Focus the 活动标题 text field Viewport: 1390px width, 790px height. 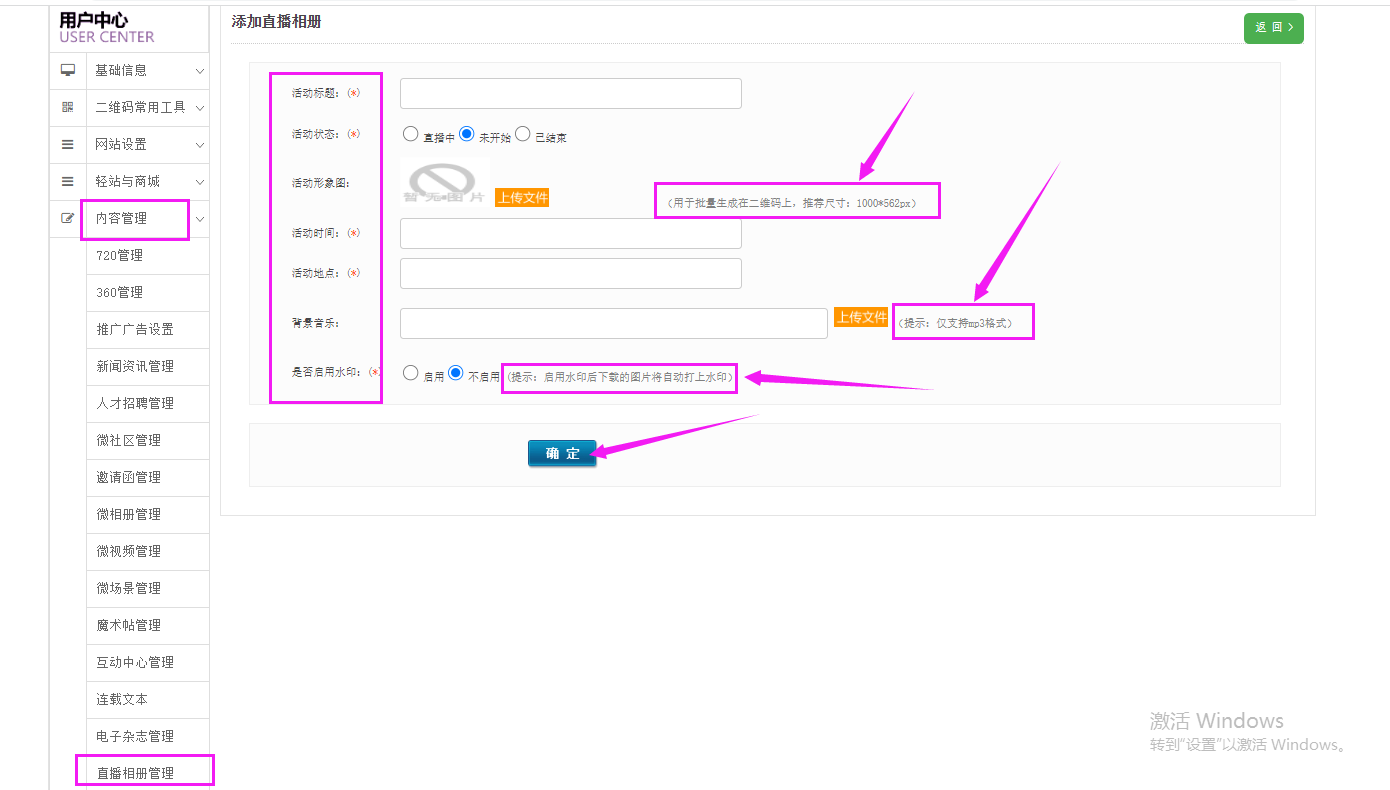click(570, 93)
